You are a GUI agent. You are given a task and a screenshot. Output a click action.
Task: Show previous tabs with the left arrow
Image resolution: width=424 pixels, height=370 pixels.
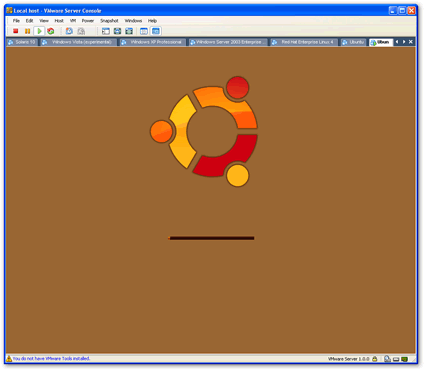(397, 42)
